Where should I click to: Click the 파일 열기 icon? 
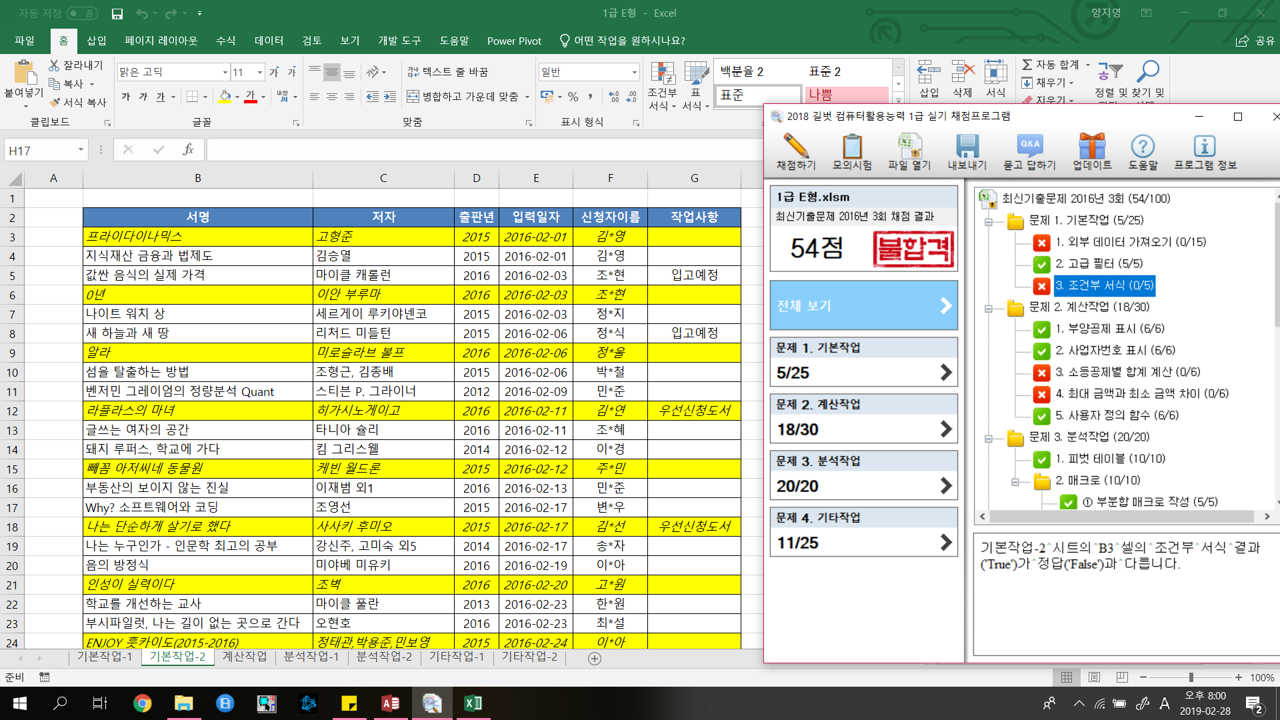909,151
